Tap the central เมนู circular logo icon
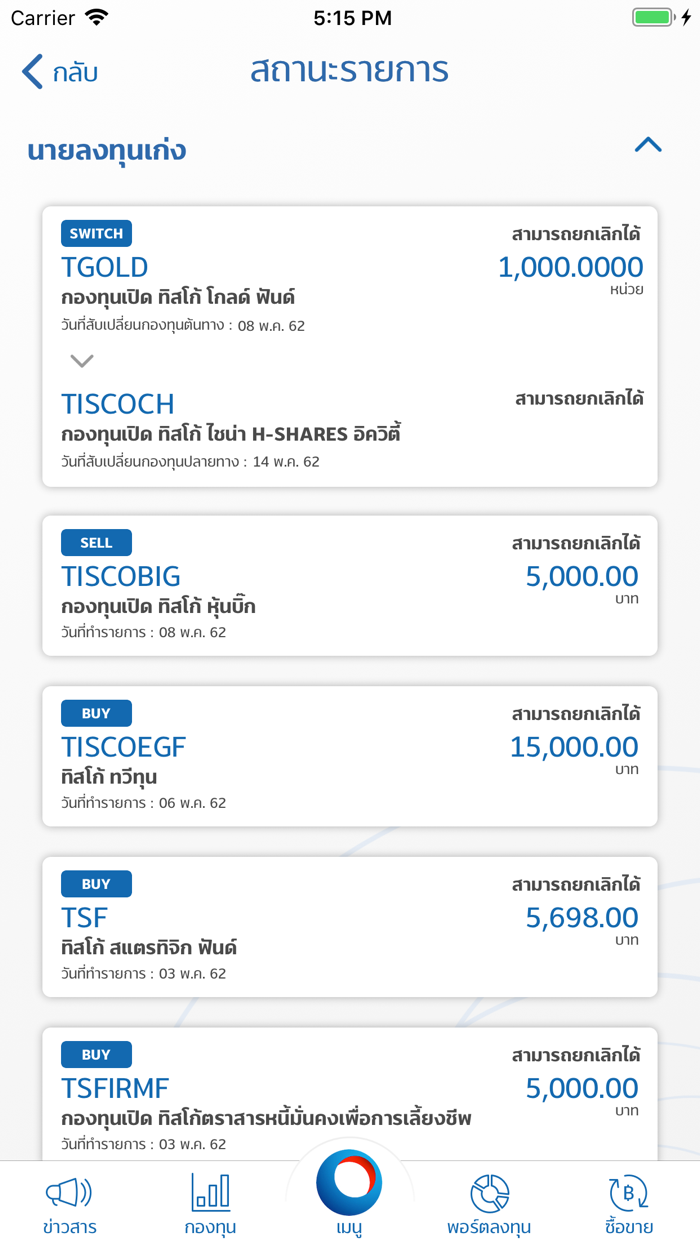Image resolution: width=700 pixels, height=1244 pixels. click(350, 1182)
